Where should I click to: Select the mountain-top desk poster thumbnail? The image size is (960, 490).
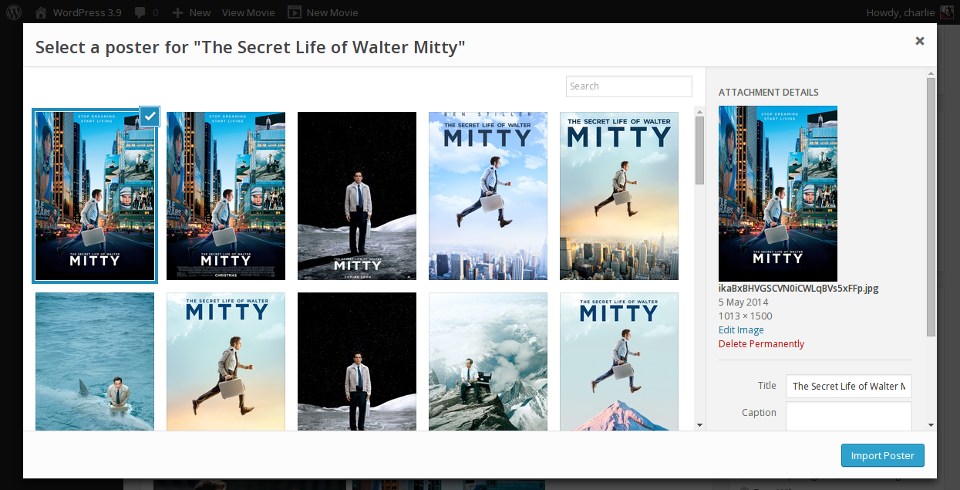click(x=488, y=361)
